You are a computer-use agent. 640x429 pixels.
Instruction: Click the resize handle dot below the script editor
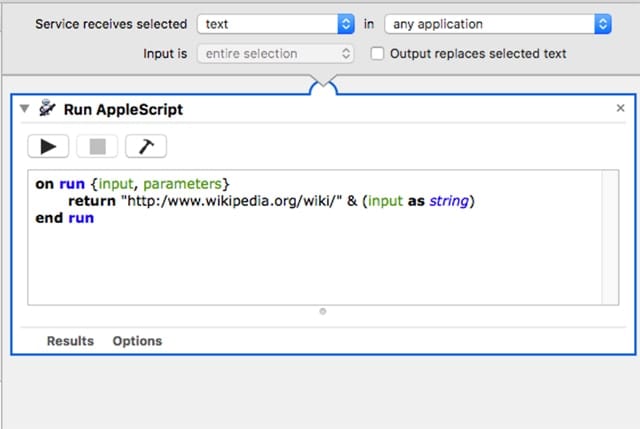click(322, 311)
